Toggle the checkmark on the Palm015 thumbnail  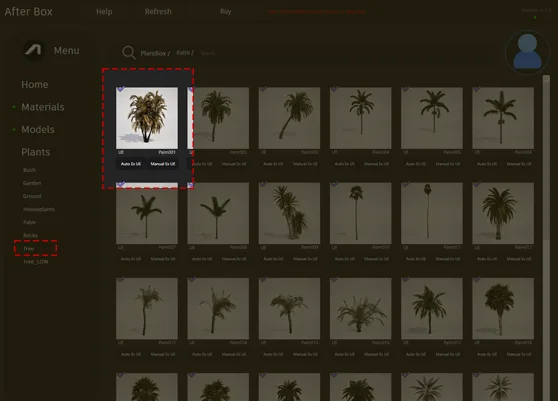[x=263, y=280]
